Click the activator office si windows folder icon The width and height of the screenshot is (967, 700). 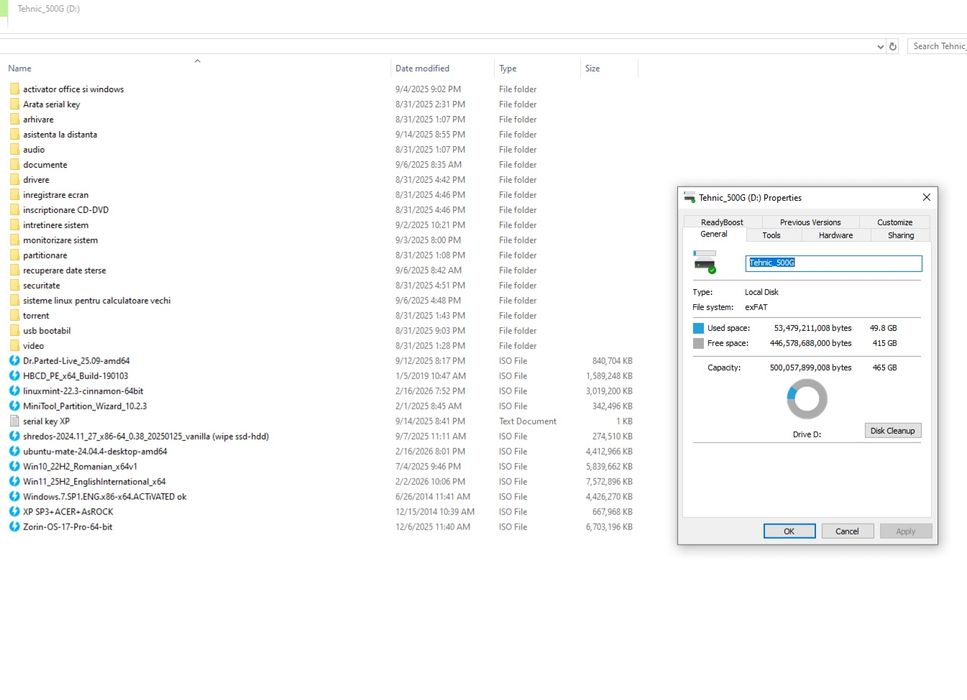(14, 89)
